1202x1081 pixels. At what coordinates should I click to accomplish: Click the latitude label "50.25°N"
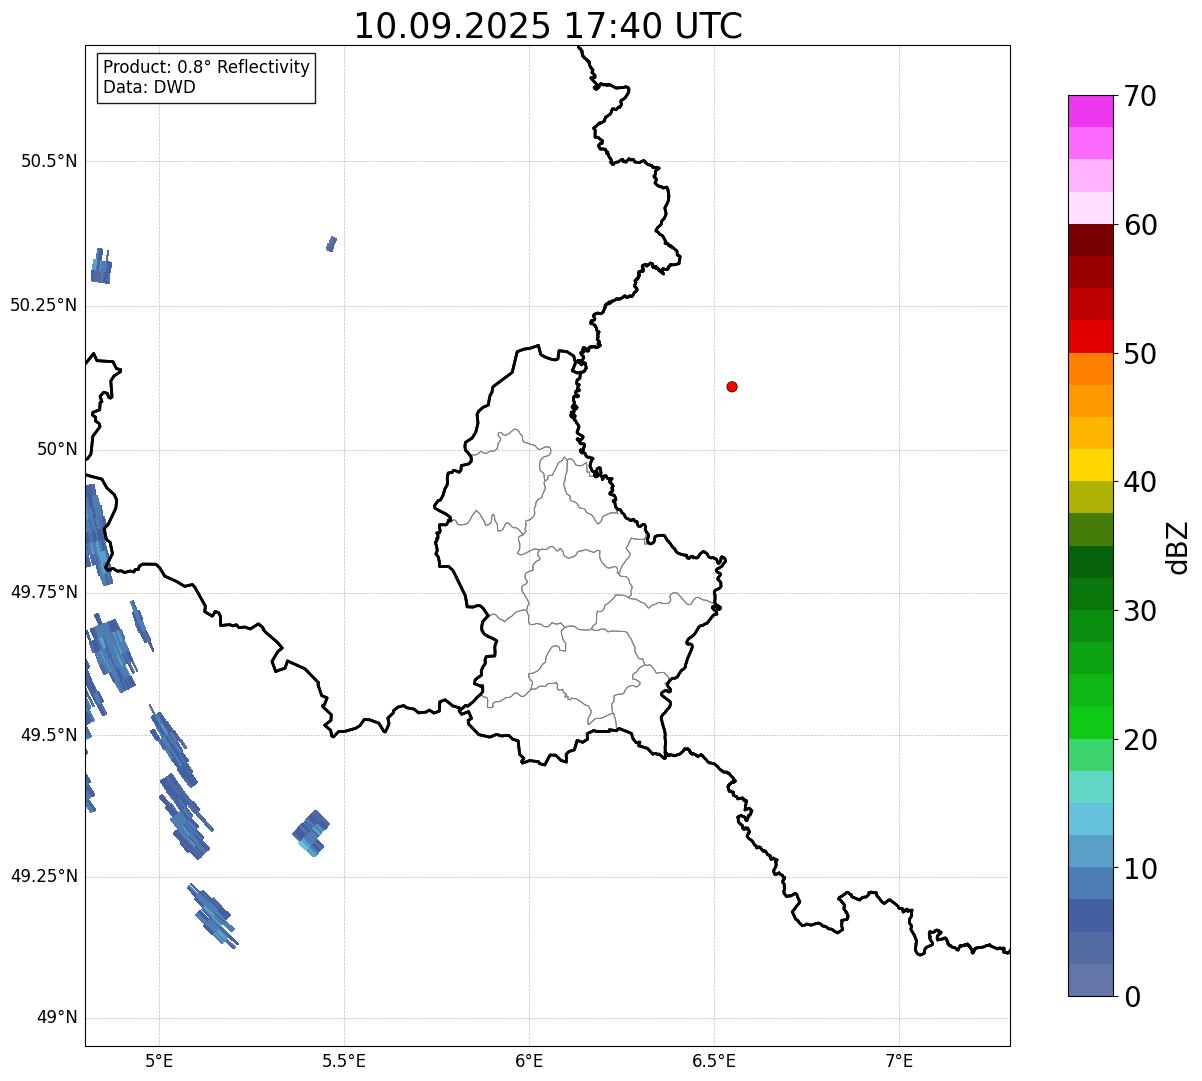point(44,305)
